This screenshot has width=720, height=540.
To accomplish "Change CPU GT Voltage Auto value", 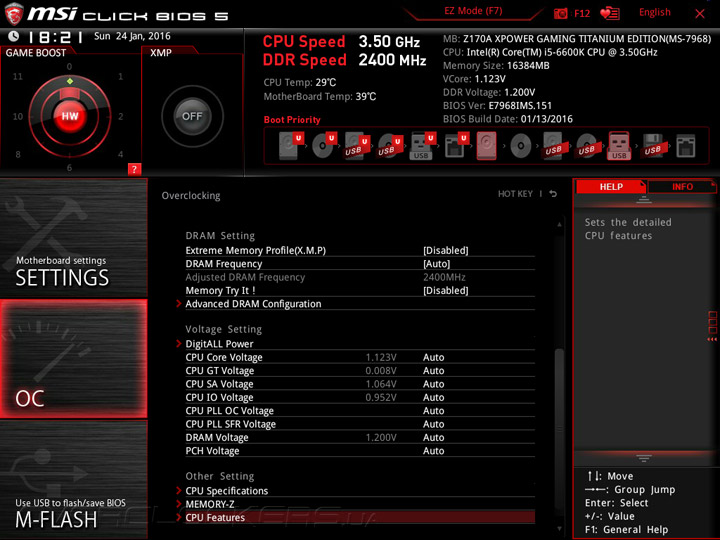I will tap(433, 371).
